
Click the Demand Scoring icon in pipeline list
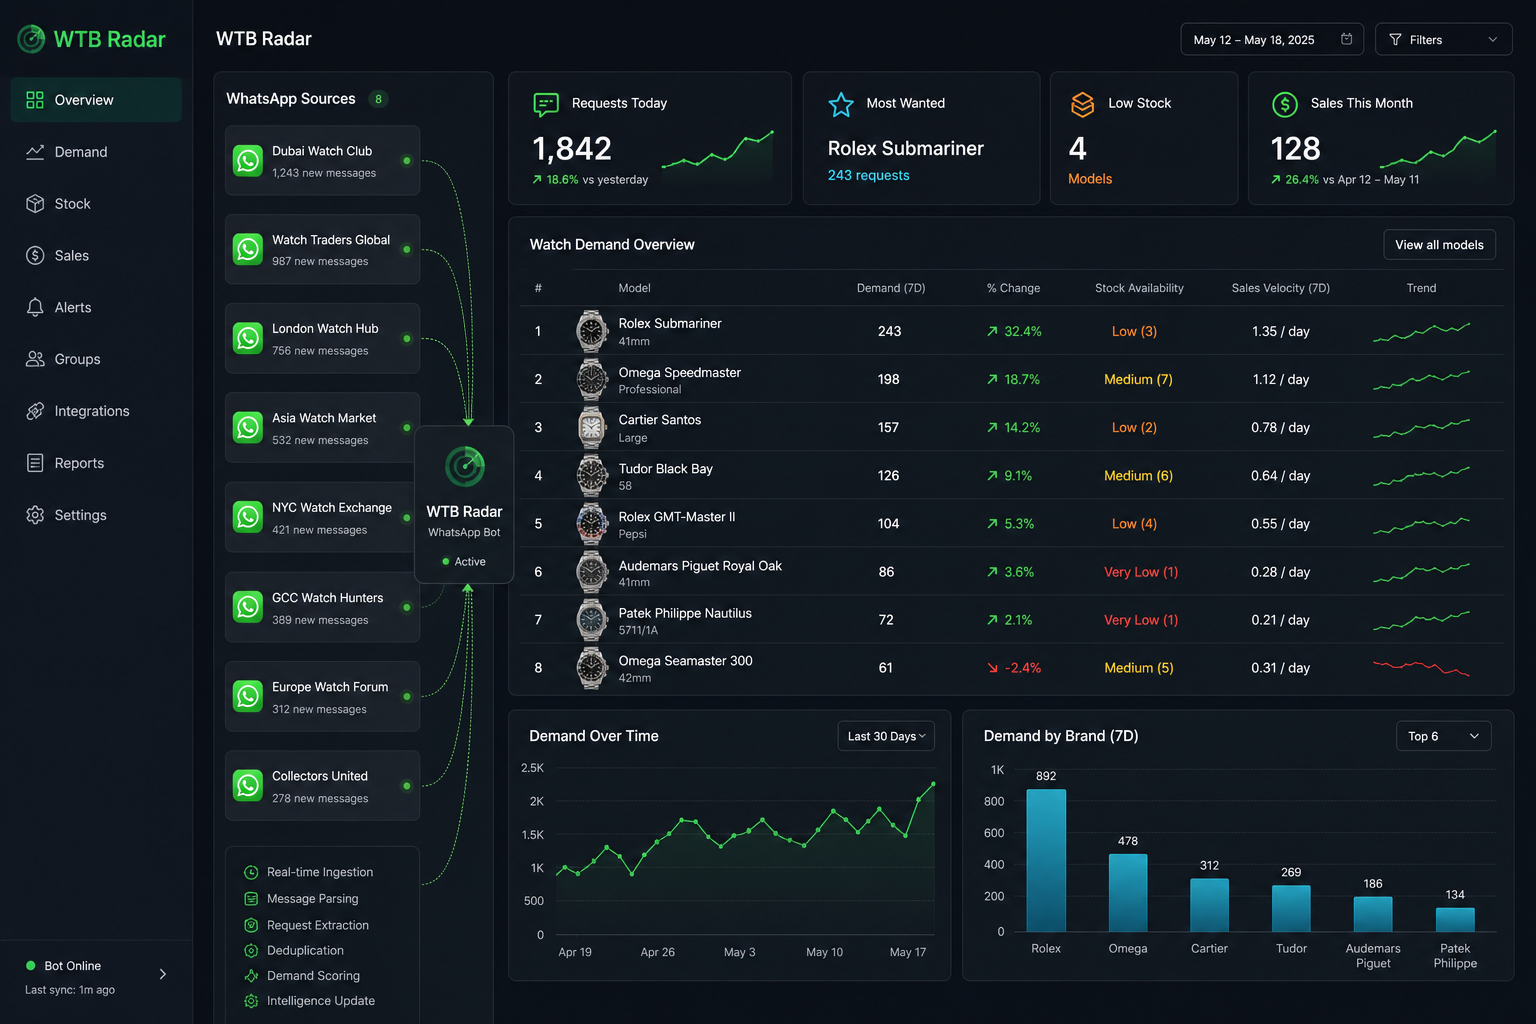click(251, 976)
